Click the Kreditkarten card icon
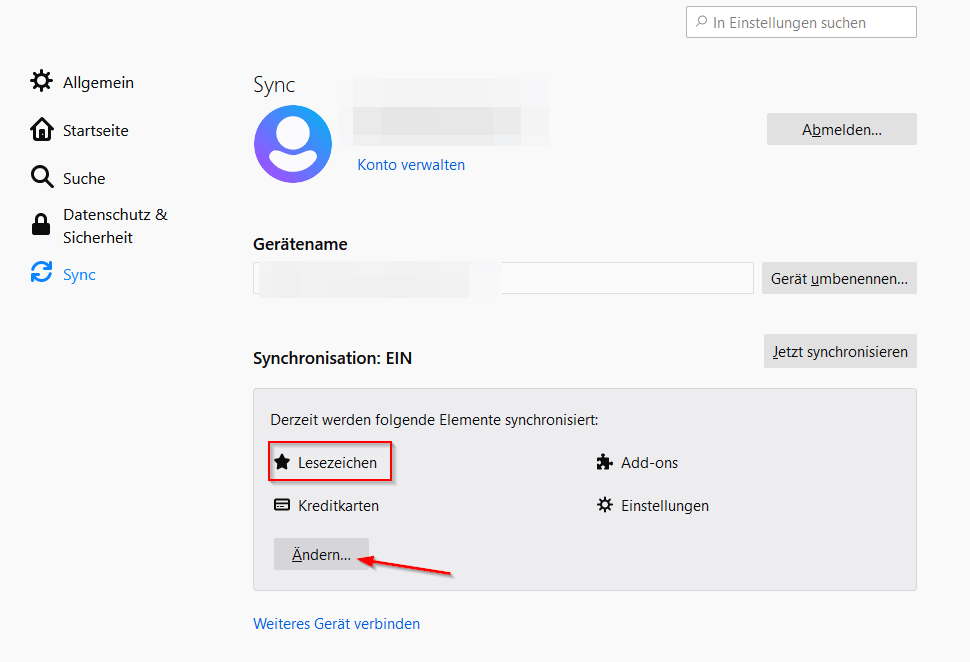This screenshot has width=970, height=662. (x=282, y=505)
